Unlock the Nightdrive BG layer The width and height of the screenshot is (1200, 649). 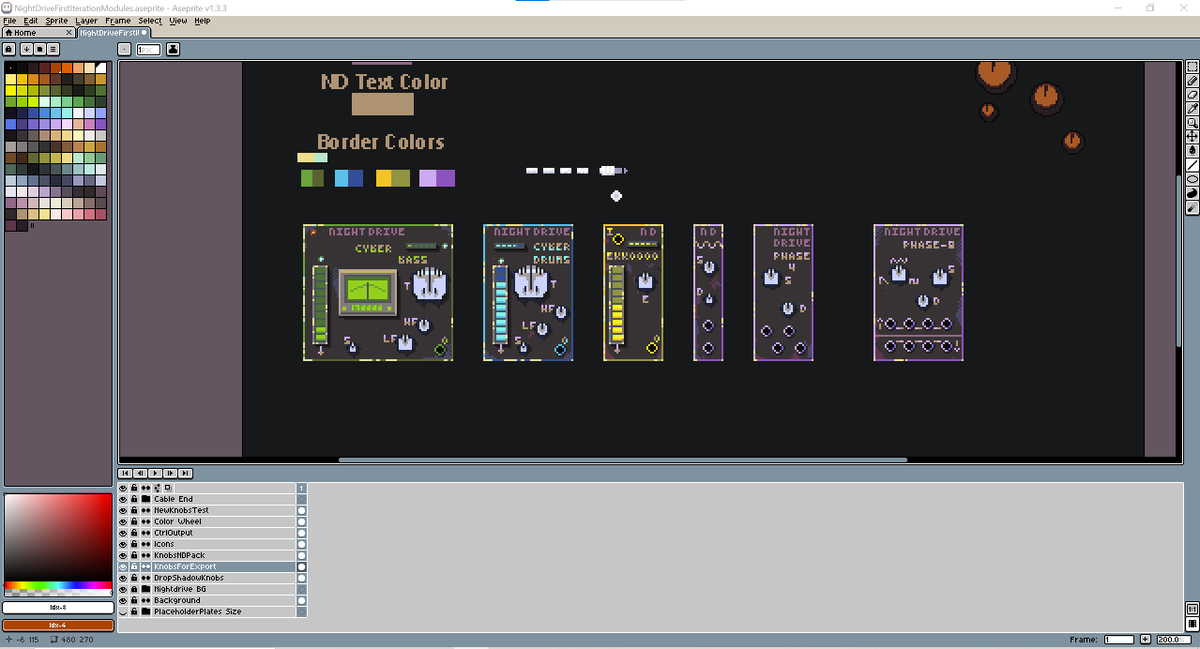pyautogui.click(x=134, y=589)
